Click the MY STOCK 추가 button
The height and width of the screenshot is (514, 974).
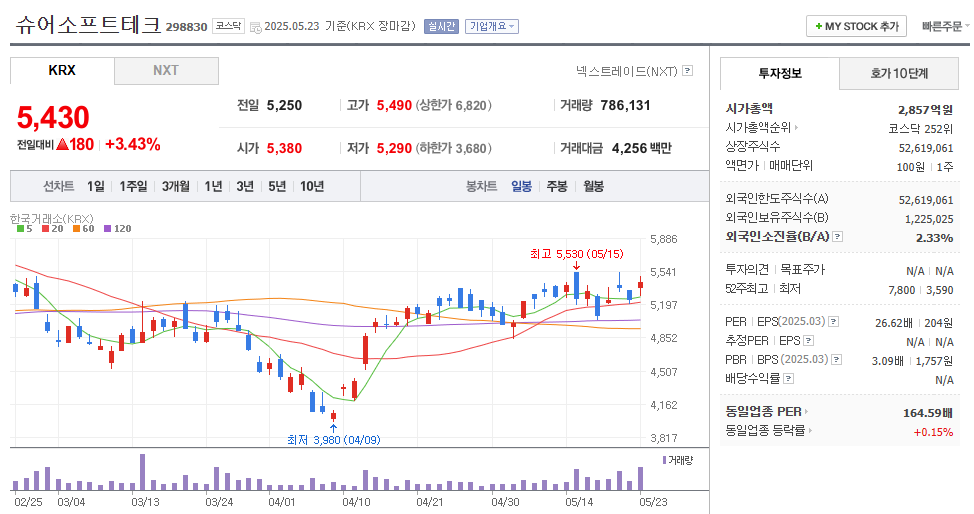tap(857, 26)
